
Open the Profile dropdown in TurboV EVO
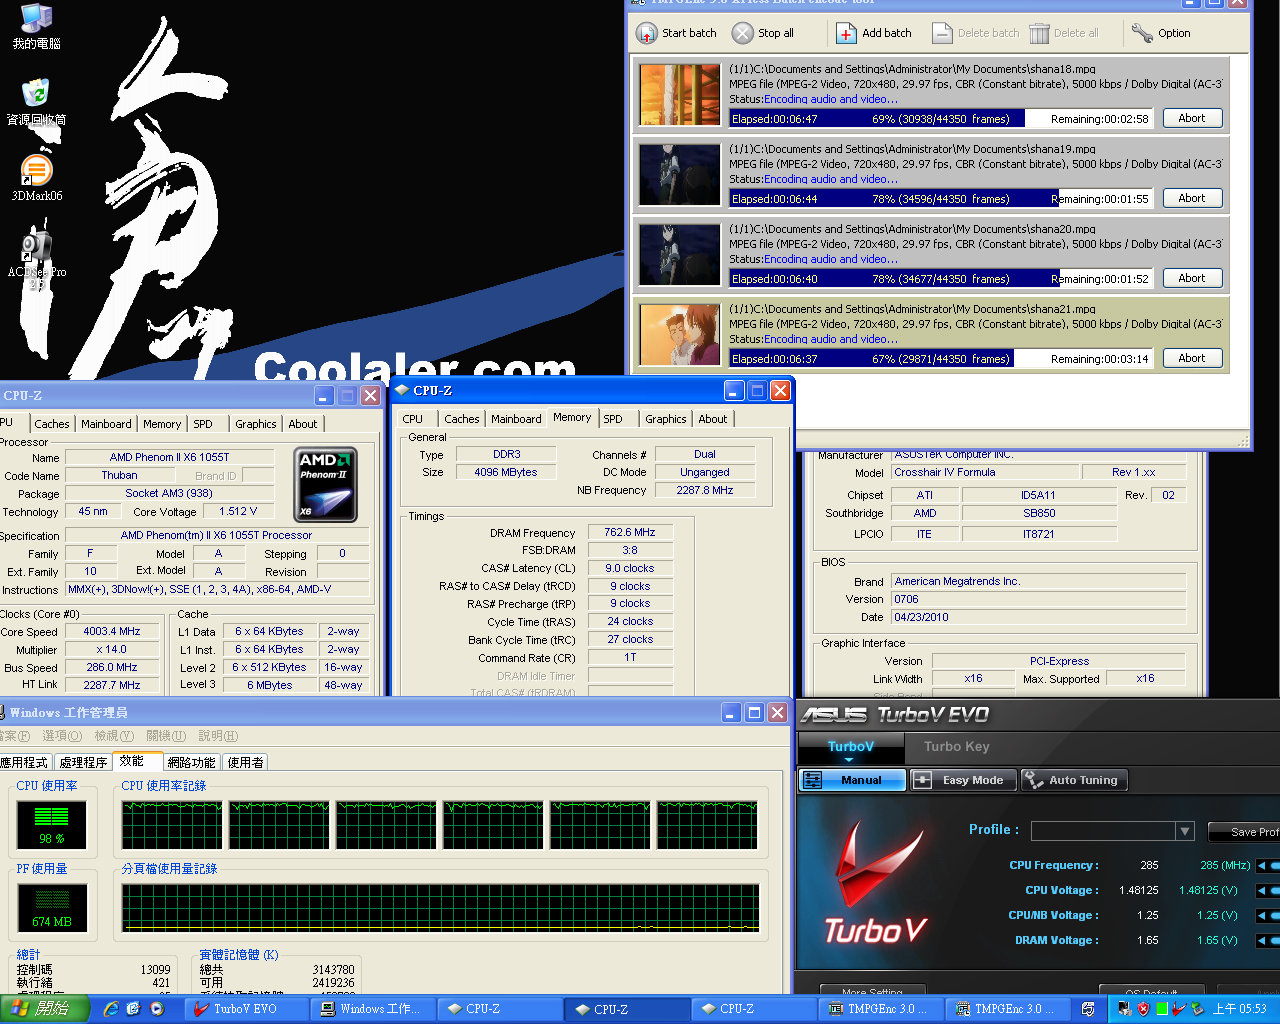pos(1185,831)
